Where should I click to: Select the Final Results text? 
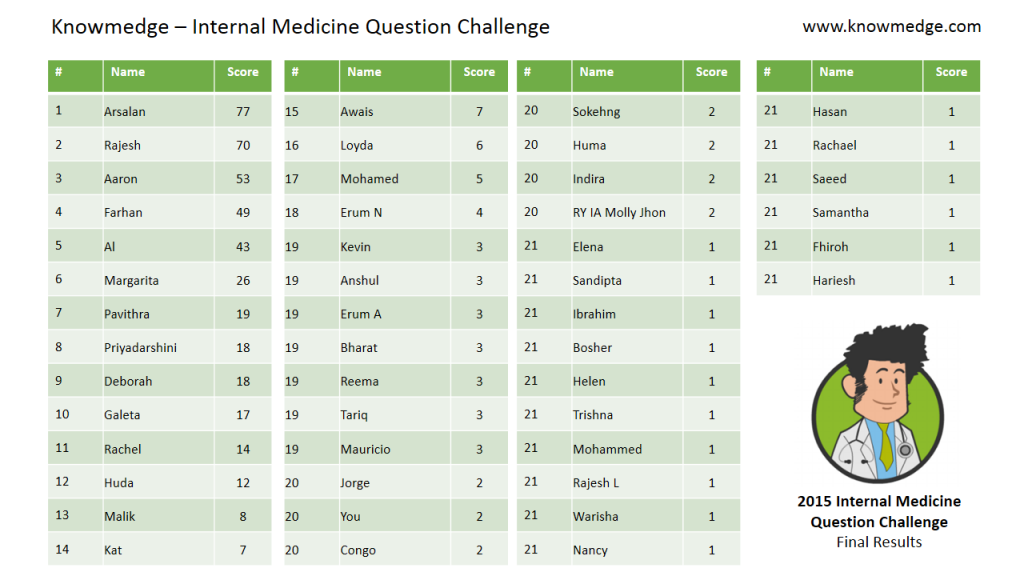click(879, 542)
